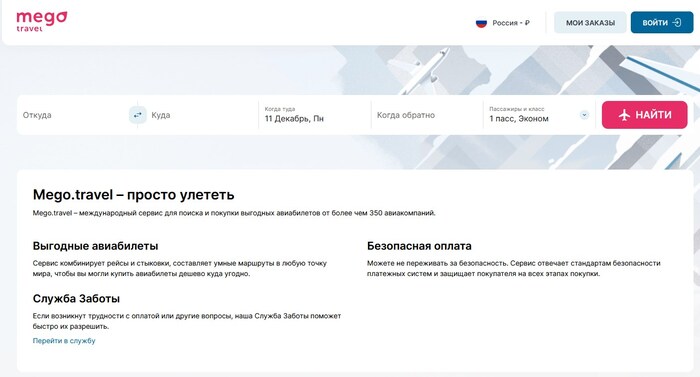Click the ВОЙТИ login button
Viewport: 700px width, 377px height.
tap(662, 23)
